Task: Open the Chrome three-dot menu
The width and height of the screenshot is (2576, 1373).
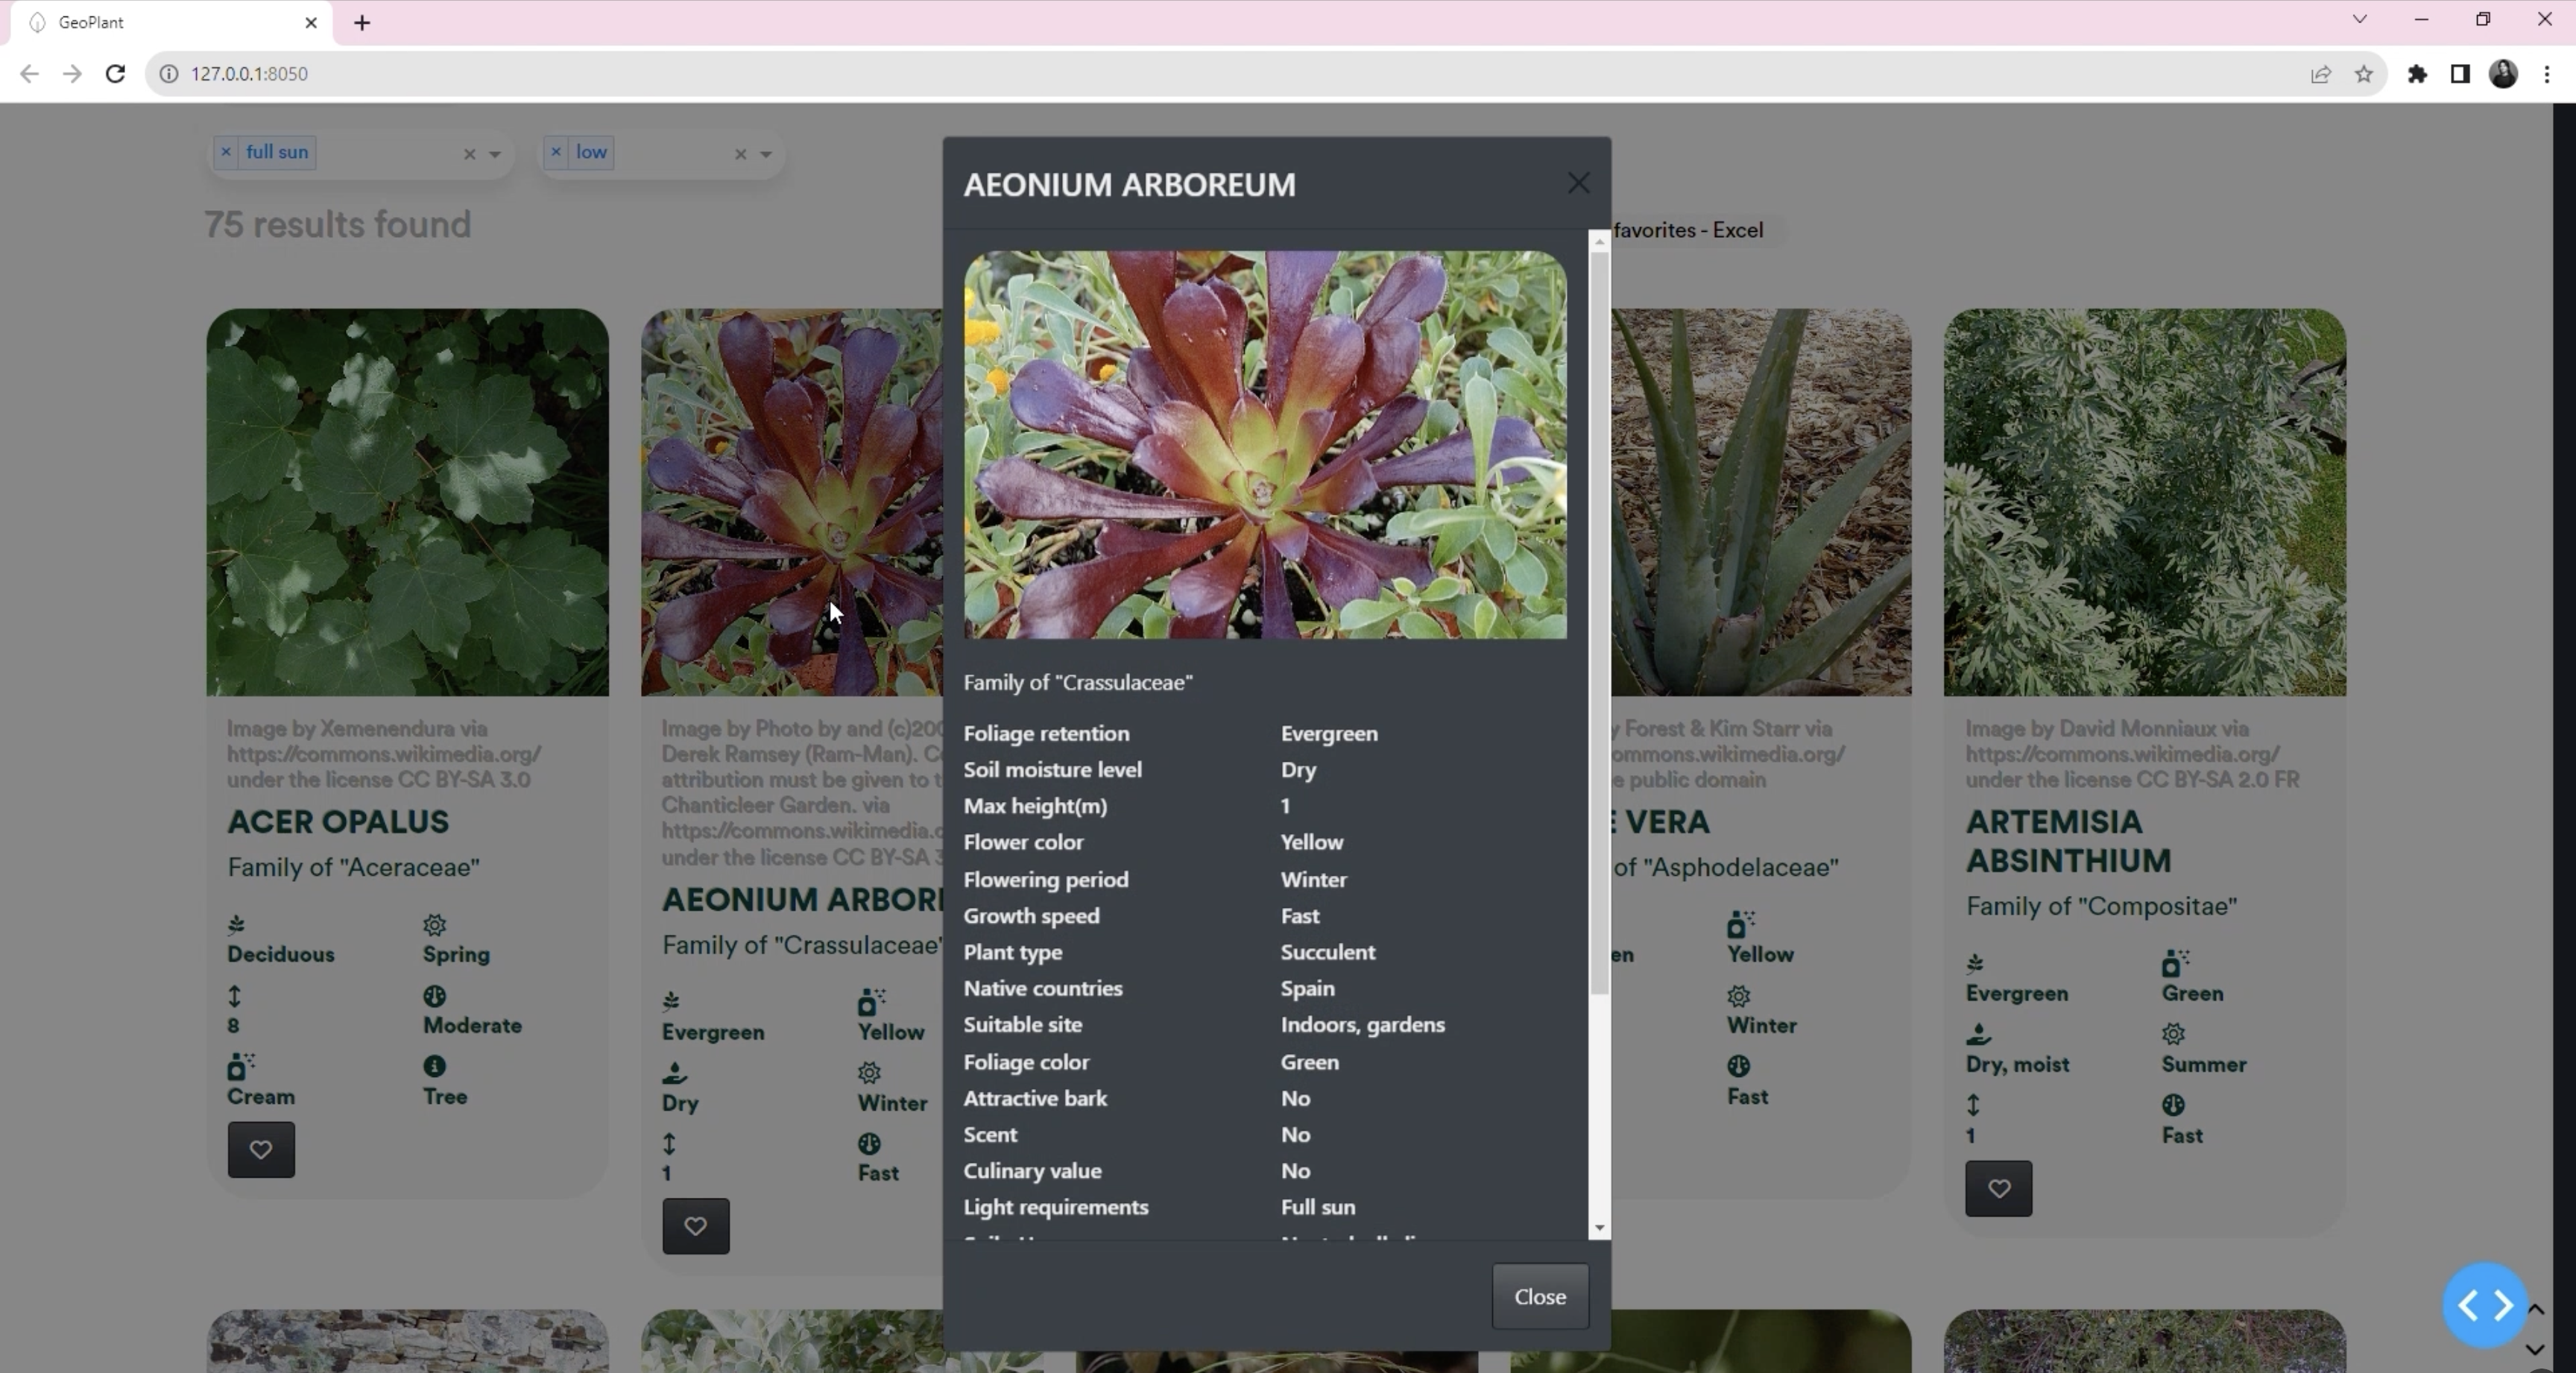Action: tap(2547, 74)
